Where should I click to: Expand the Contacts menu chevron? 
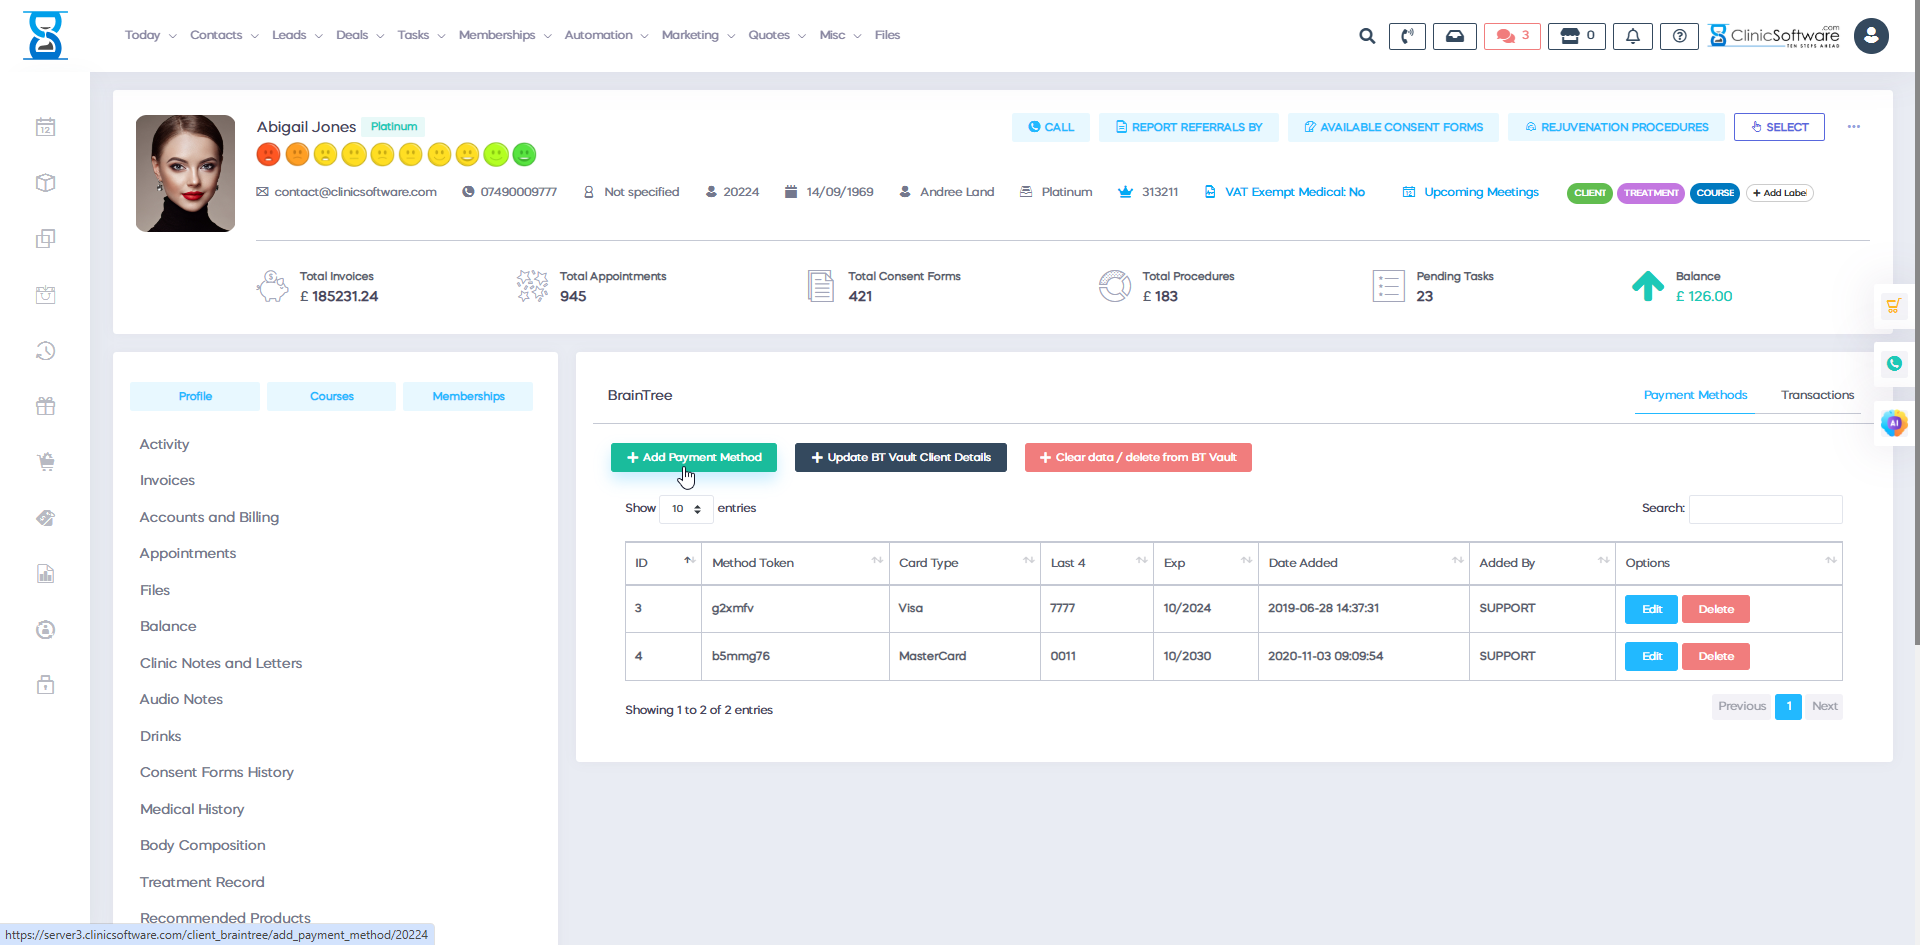[x=253, y=35]
